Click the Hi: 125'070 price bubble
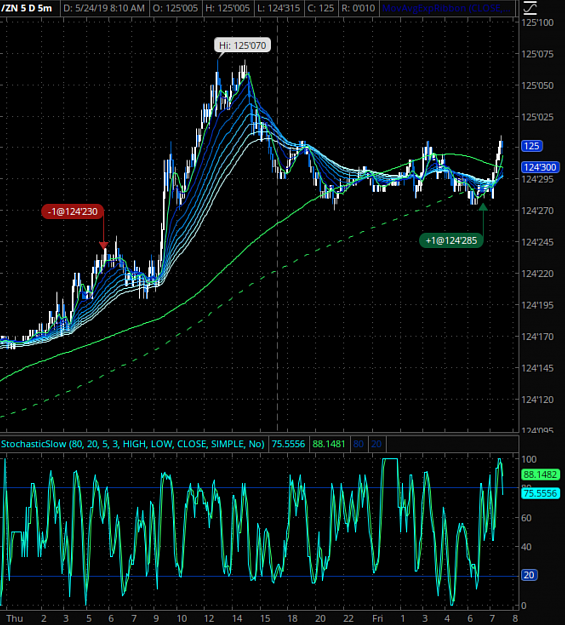Screen dimensions: 565x625 pyautogui.click(x=242, y=45)
